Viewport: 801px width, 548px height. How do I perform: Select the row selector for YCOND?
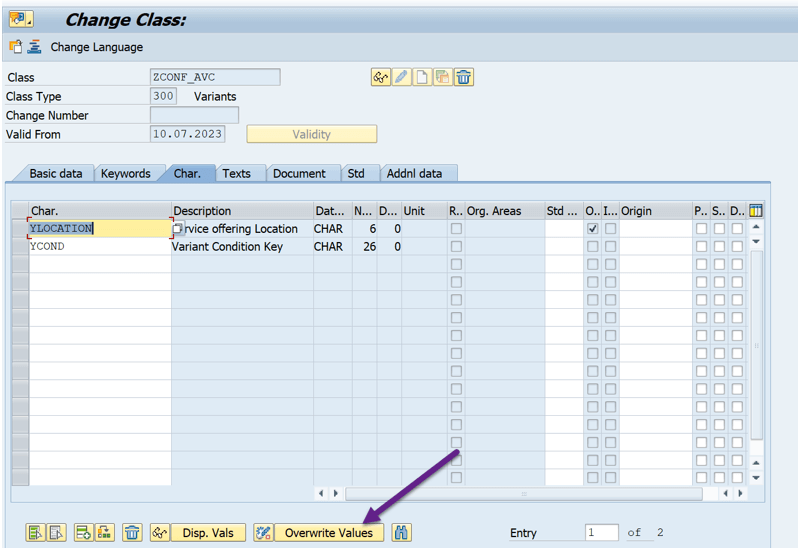coord(20,246)
